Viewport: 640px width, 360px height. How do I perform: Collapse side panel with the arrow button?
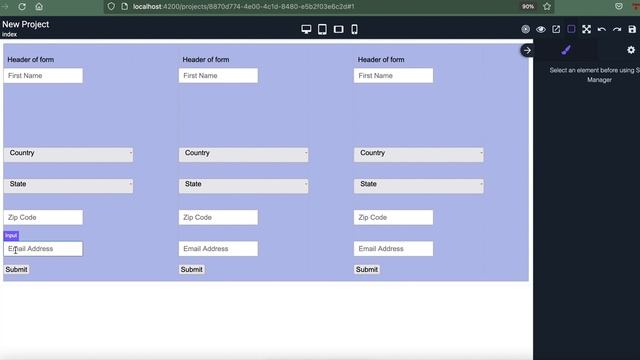coord(527,51)
